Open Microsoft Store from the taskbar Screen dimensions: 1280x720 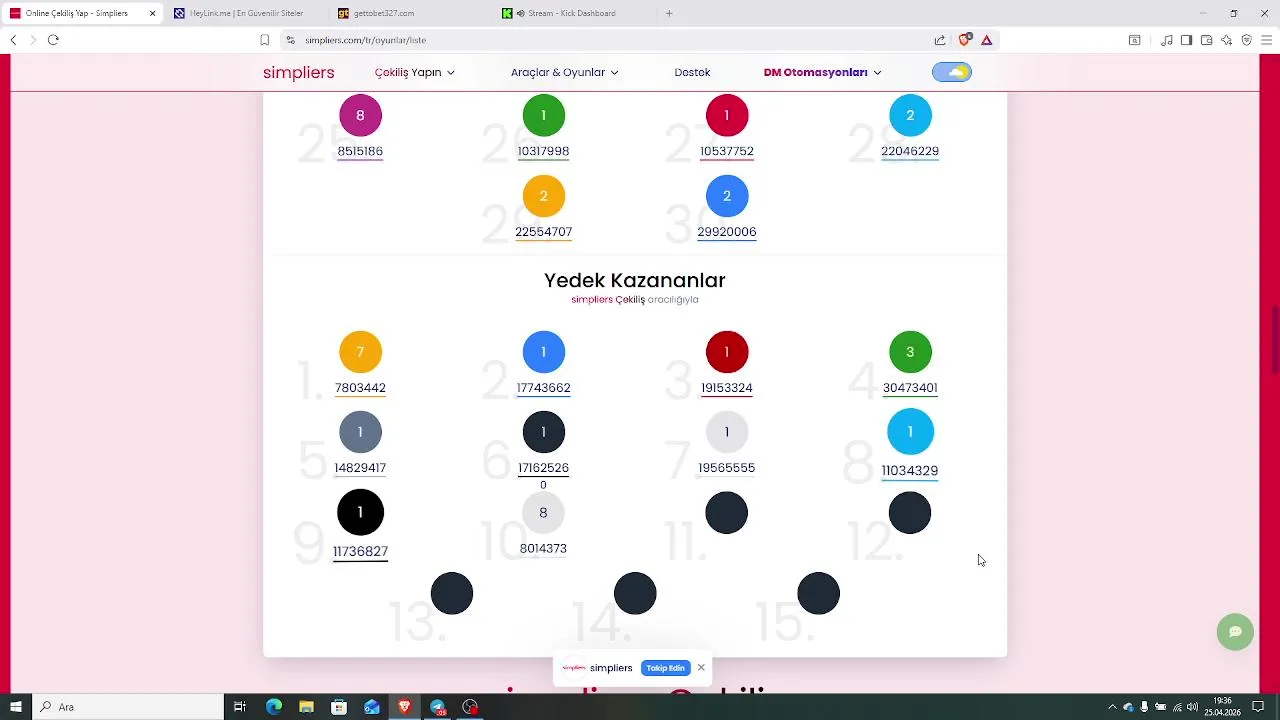pyautogui.click(x=339, y=707)
